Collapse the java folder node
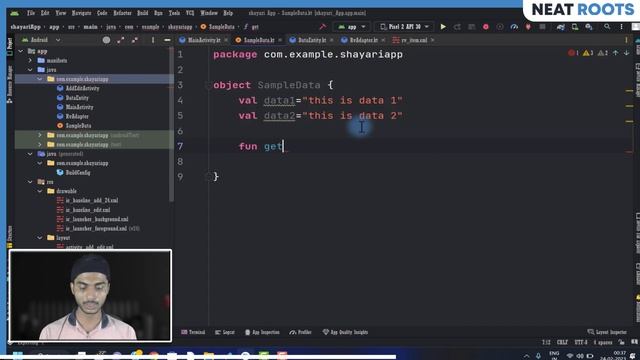The height and width of the screenshot is (360, 640). point(30,70)
